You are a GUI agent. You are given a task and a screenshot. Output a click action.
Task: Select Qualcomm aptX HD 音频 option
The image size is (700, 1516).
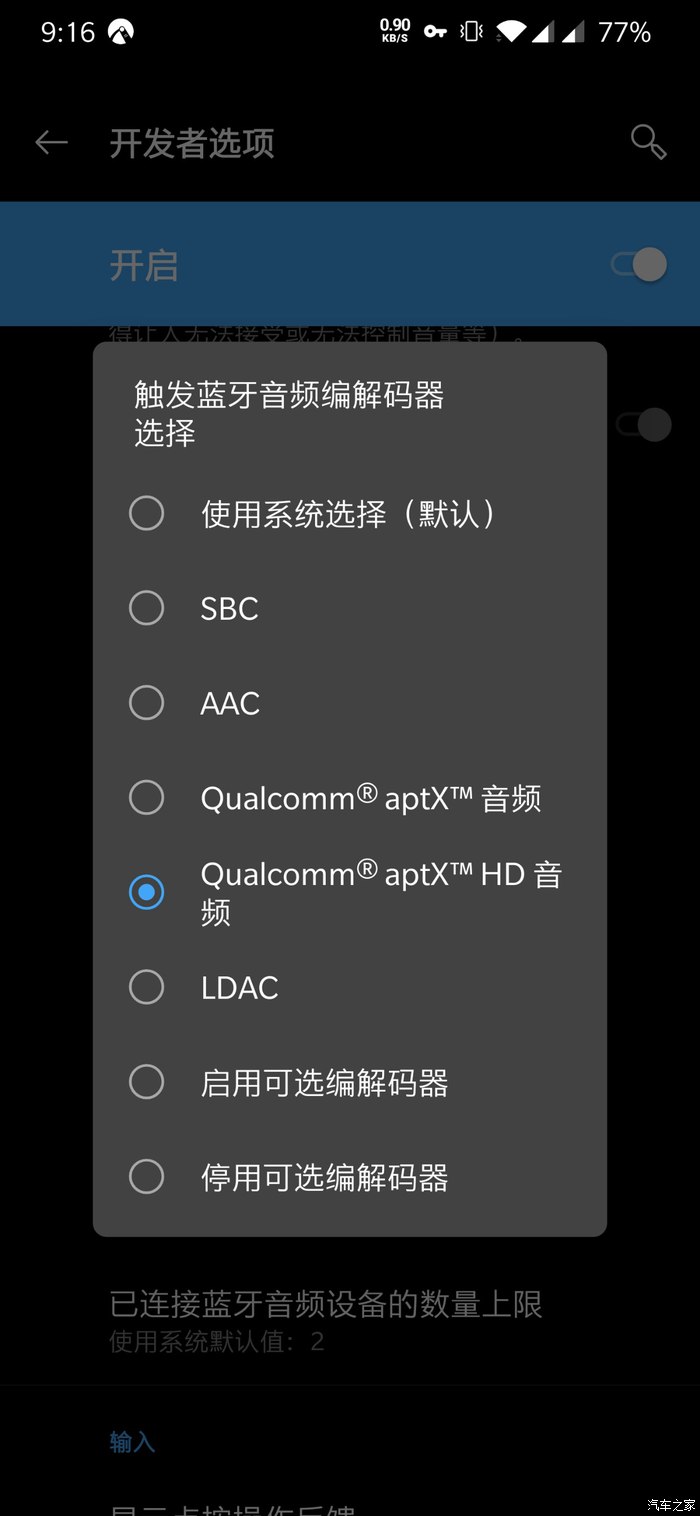click(x=350, y=892)
